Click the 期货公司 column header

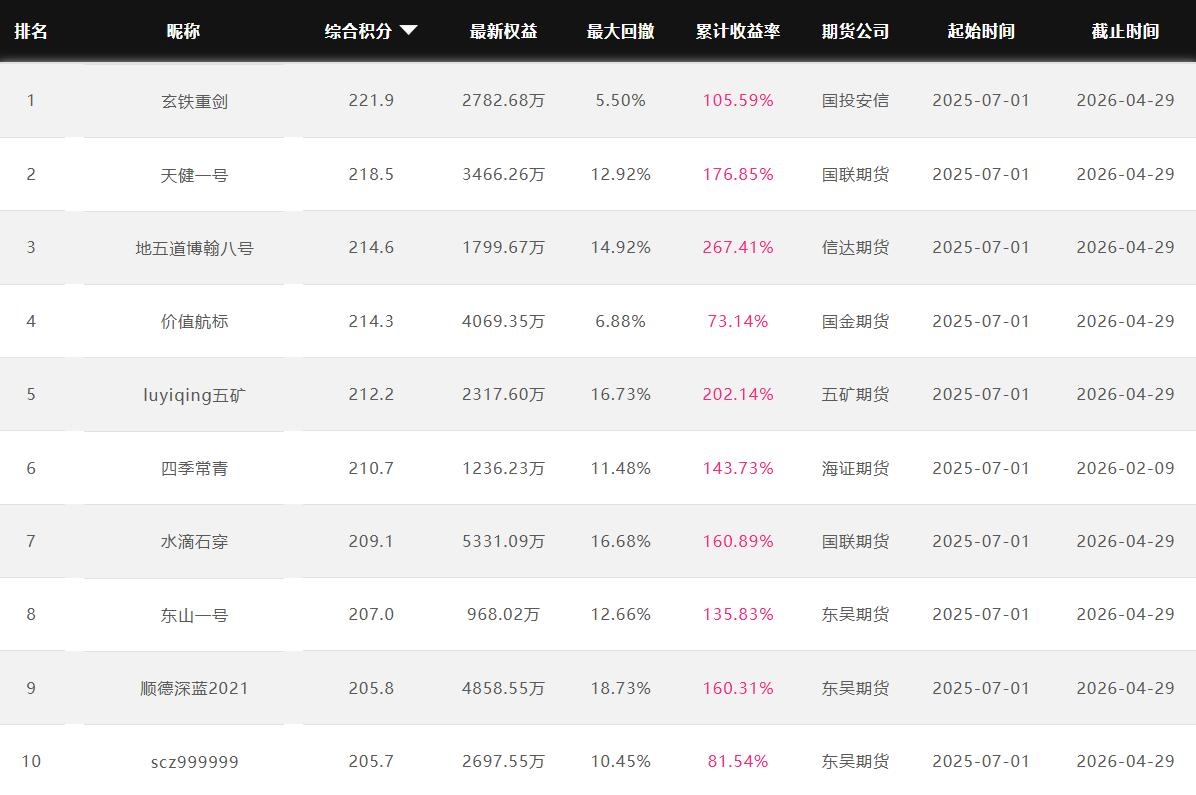coord(855,31)
